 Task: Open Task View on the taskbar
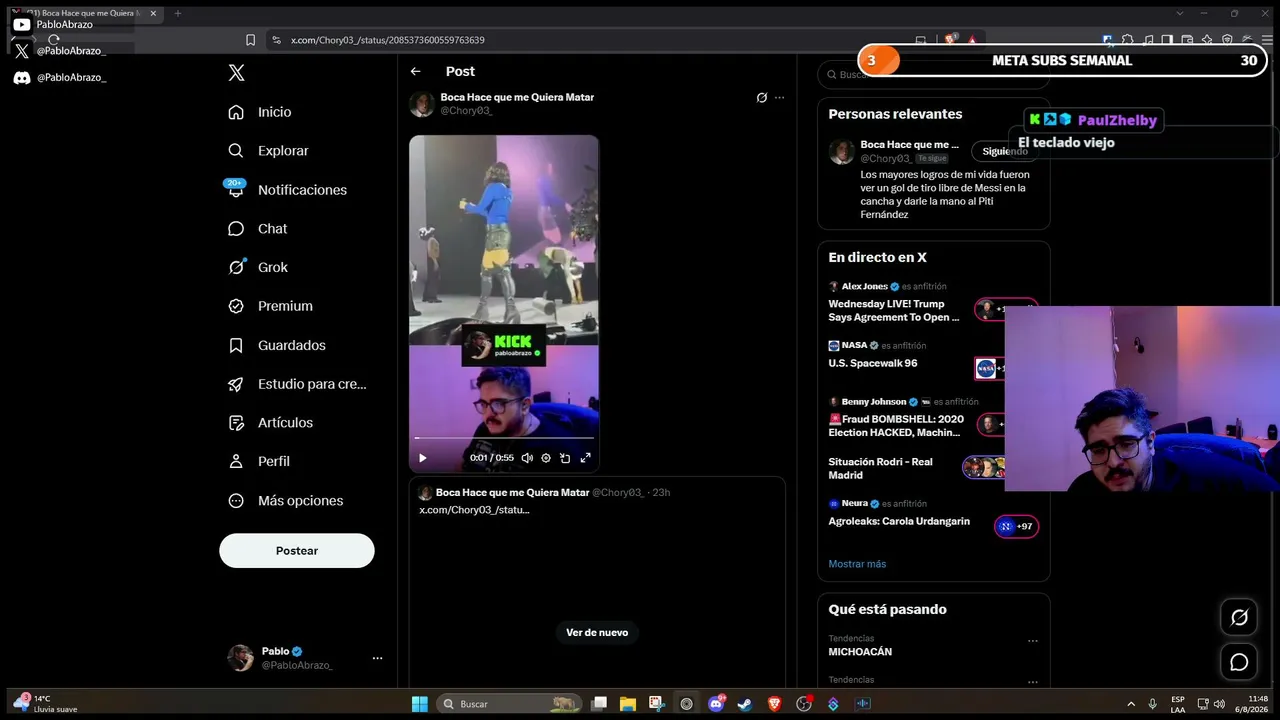point(599,704)
